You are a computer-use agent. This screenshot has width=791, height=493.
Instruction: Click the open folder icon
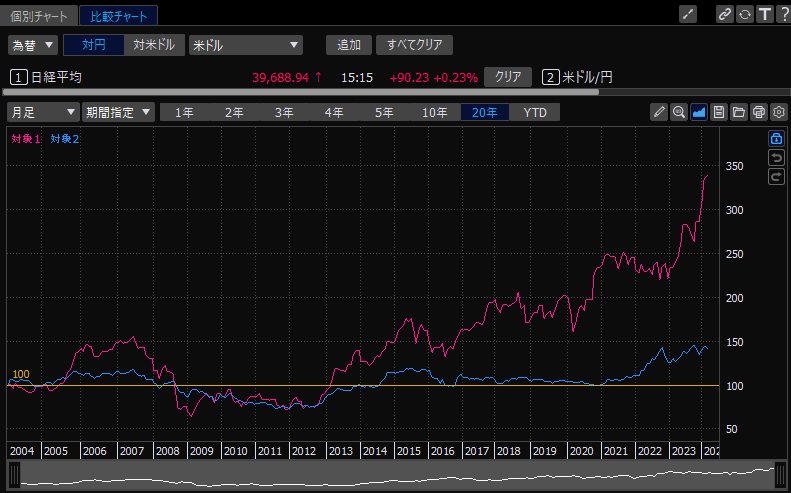click(x=739, y=112)
